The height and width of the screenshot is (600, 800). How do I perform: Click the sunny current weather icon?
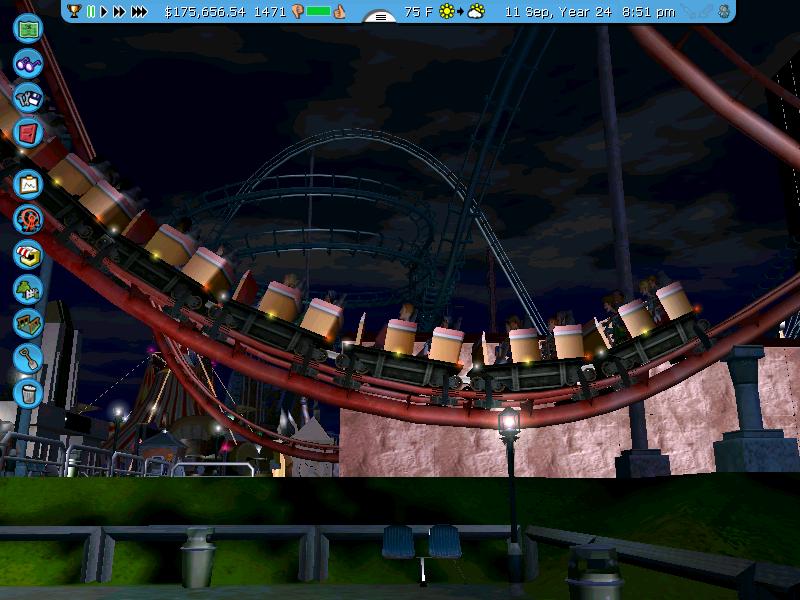(x=446, y=11)
